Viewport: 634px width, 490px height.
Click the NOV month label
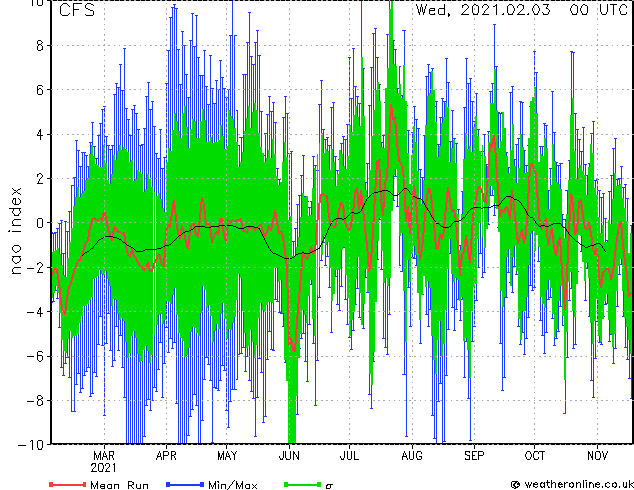point(597,456)
